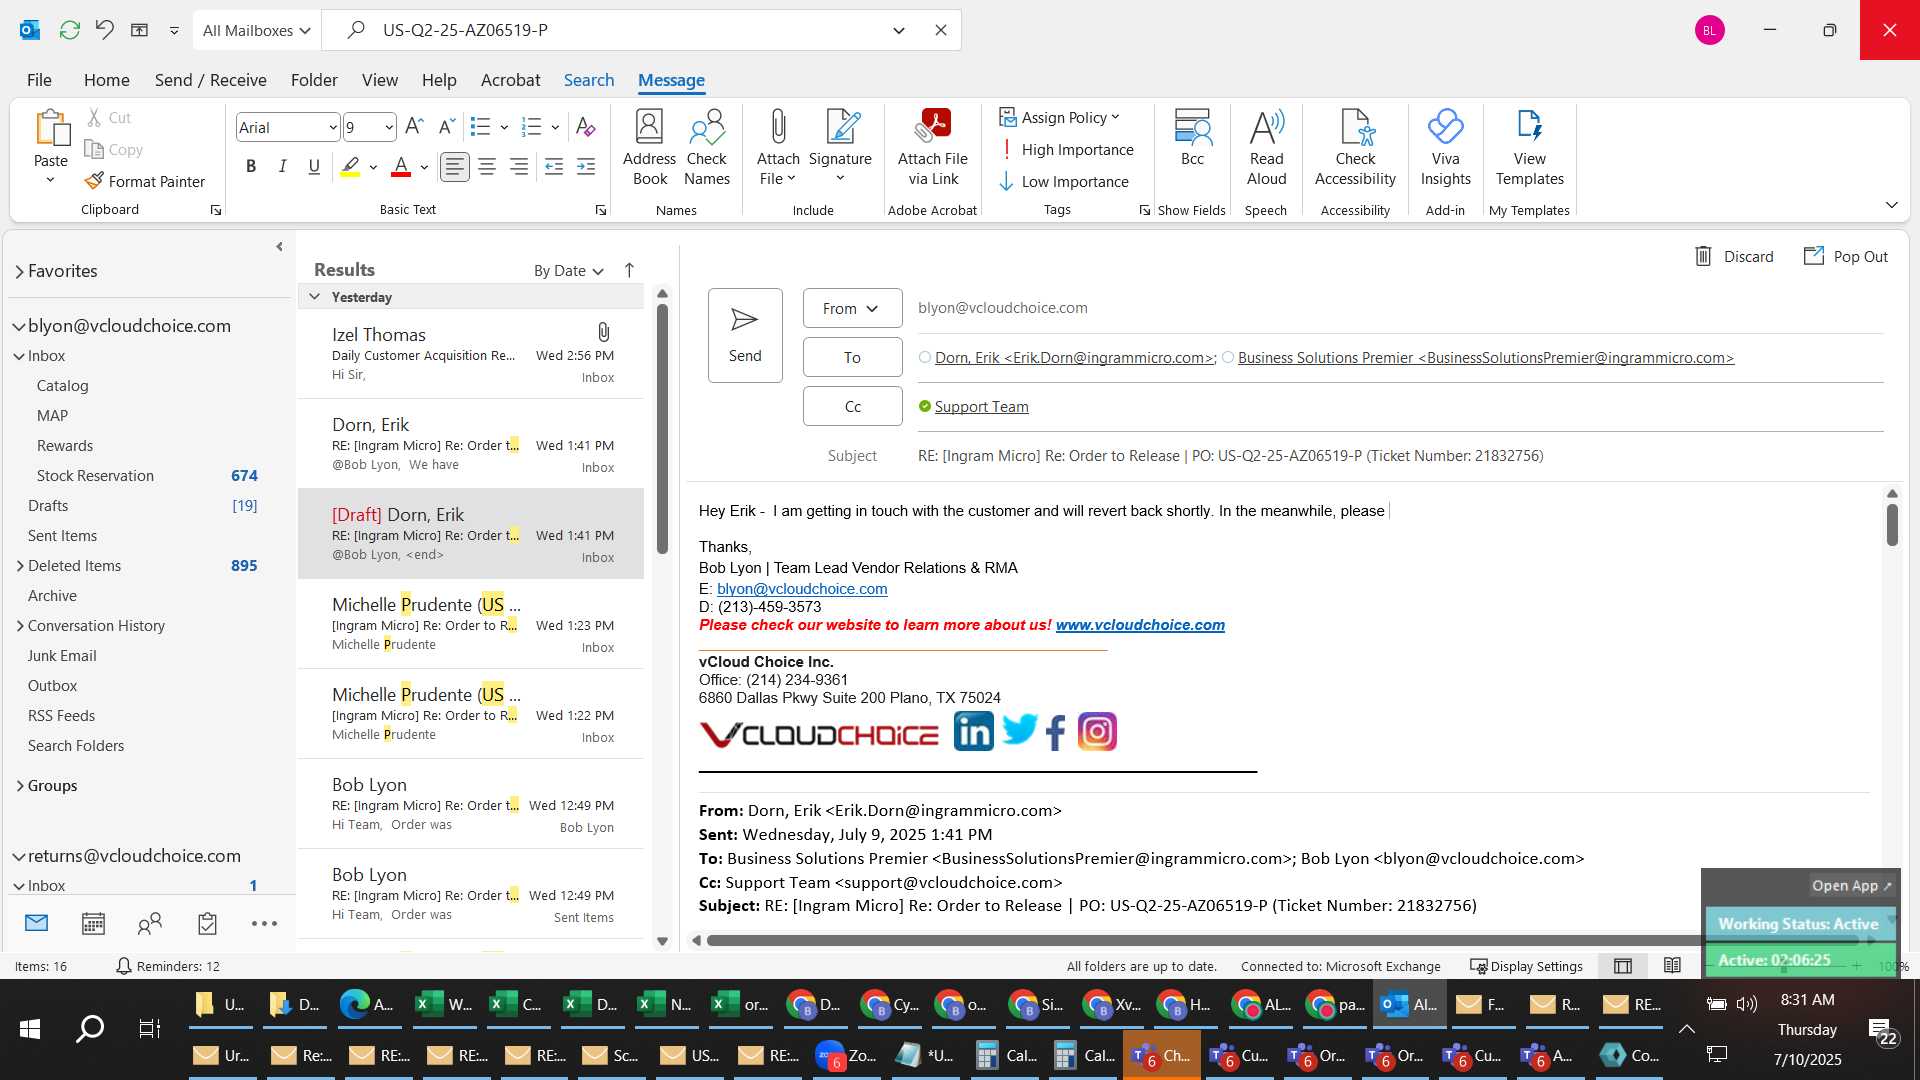The height and width of the screenshot is (1080, 1920).
Task: Clear the search box with X
Action: click(x=940, y=30)
